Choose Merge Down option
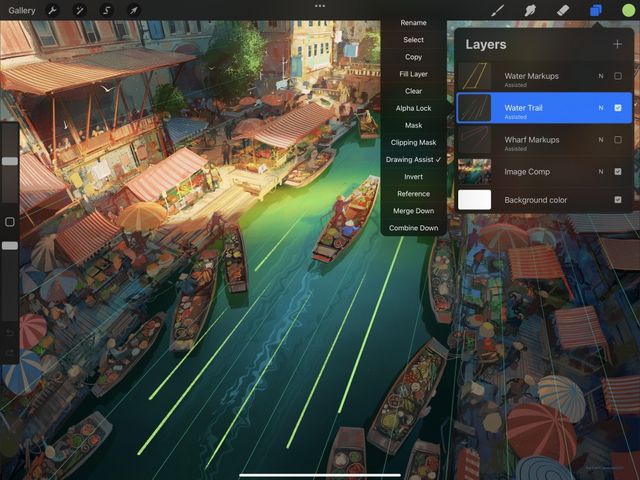This screenshot has width=640, height=480. click(x=413, y=211)
